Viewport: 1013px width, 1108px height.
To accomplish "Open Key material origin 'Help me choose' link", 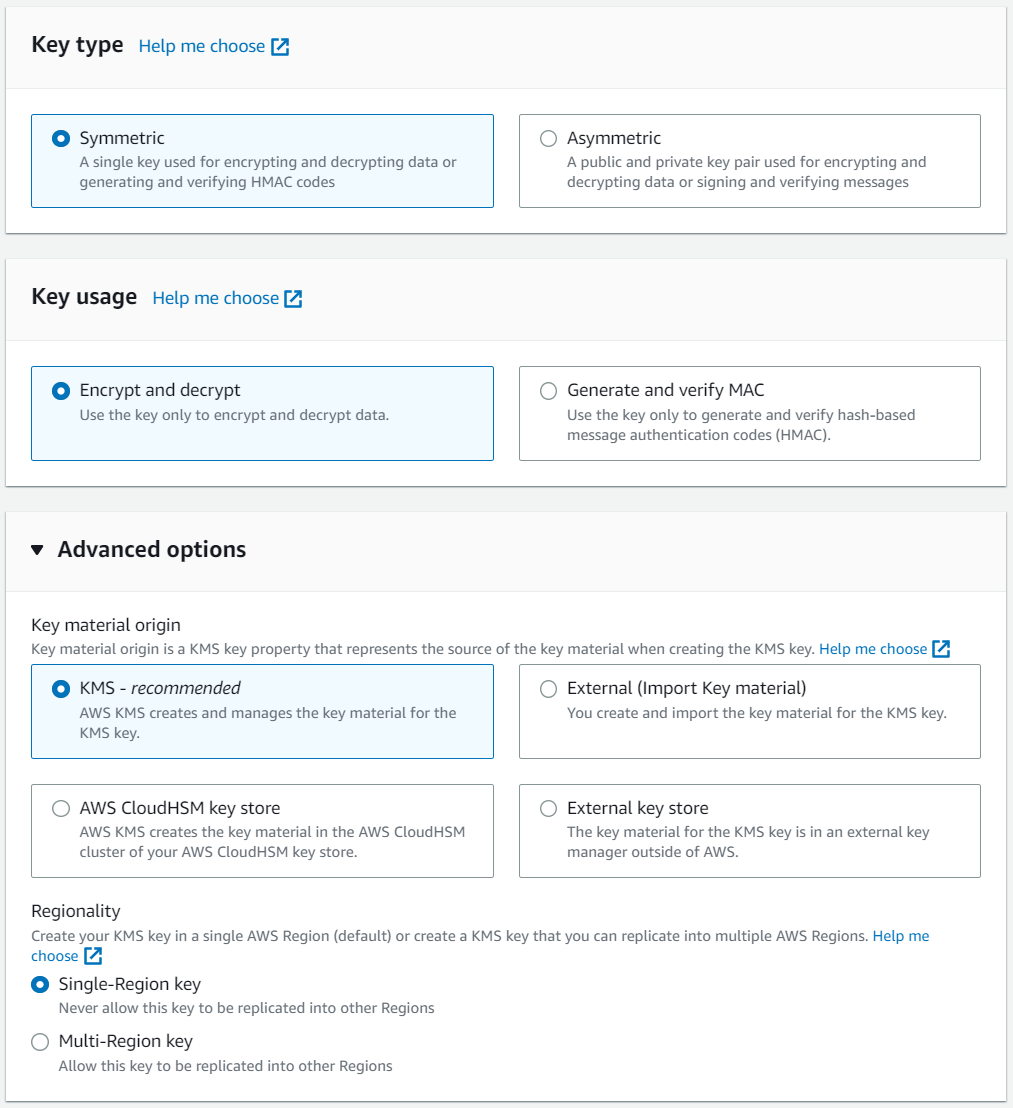I will pos(873,649).
